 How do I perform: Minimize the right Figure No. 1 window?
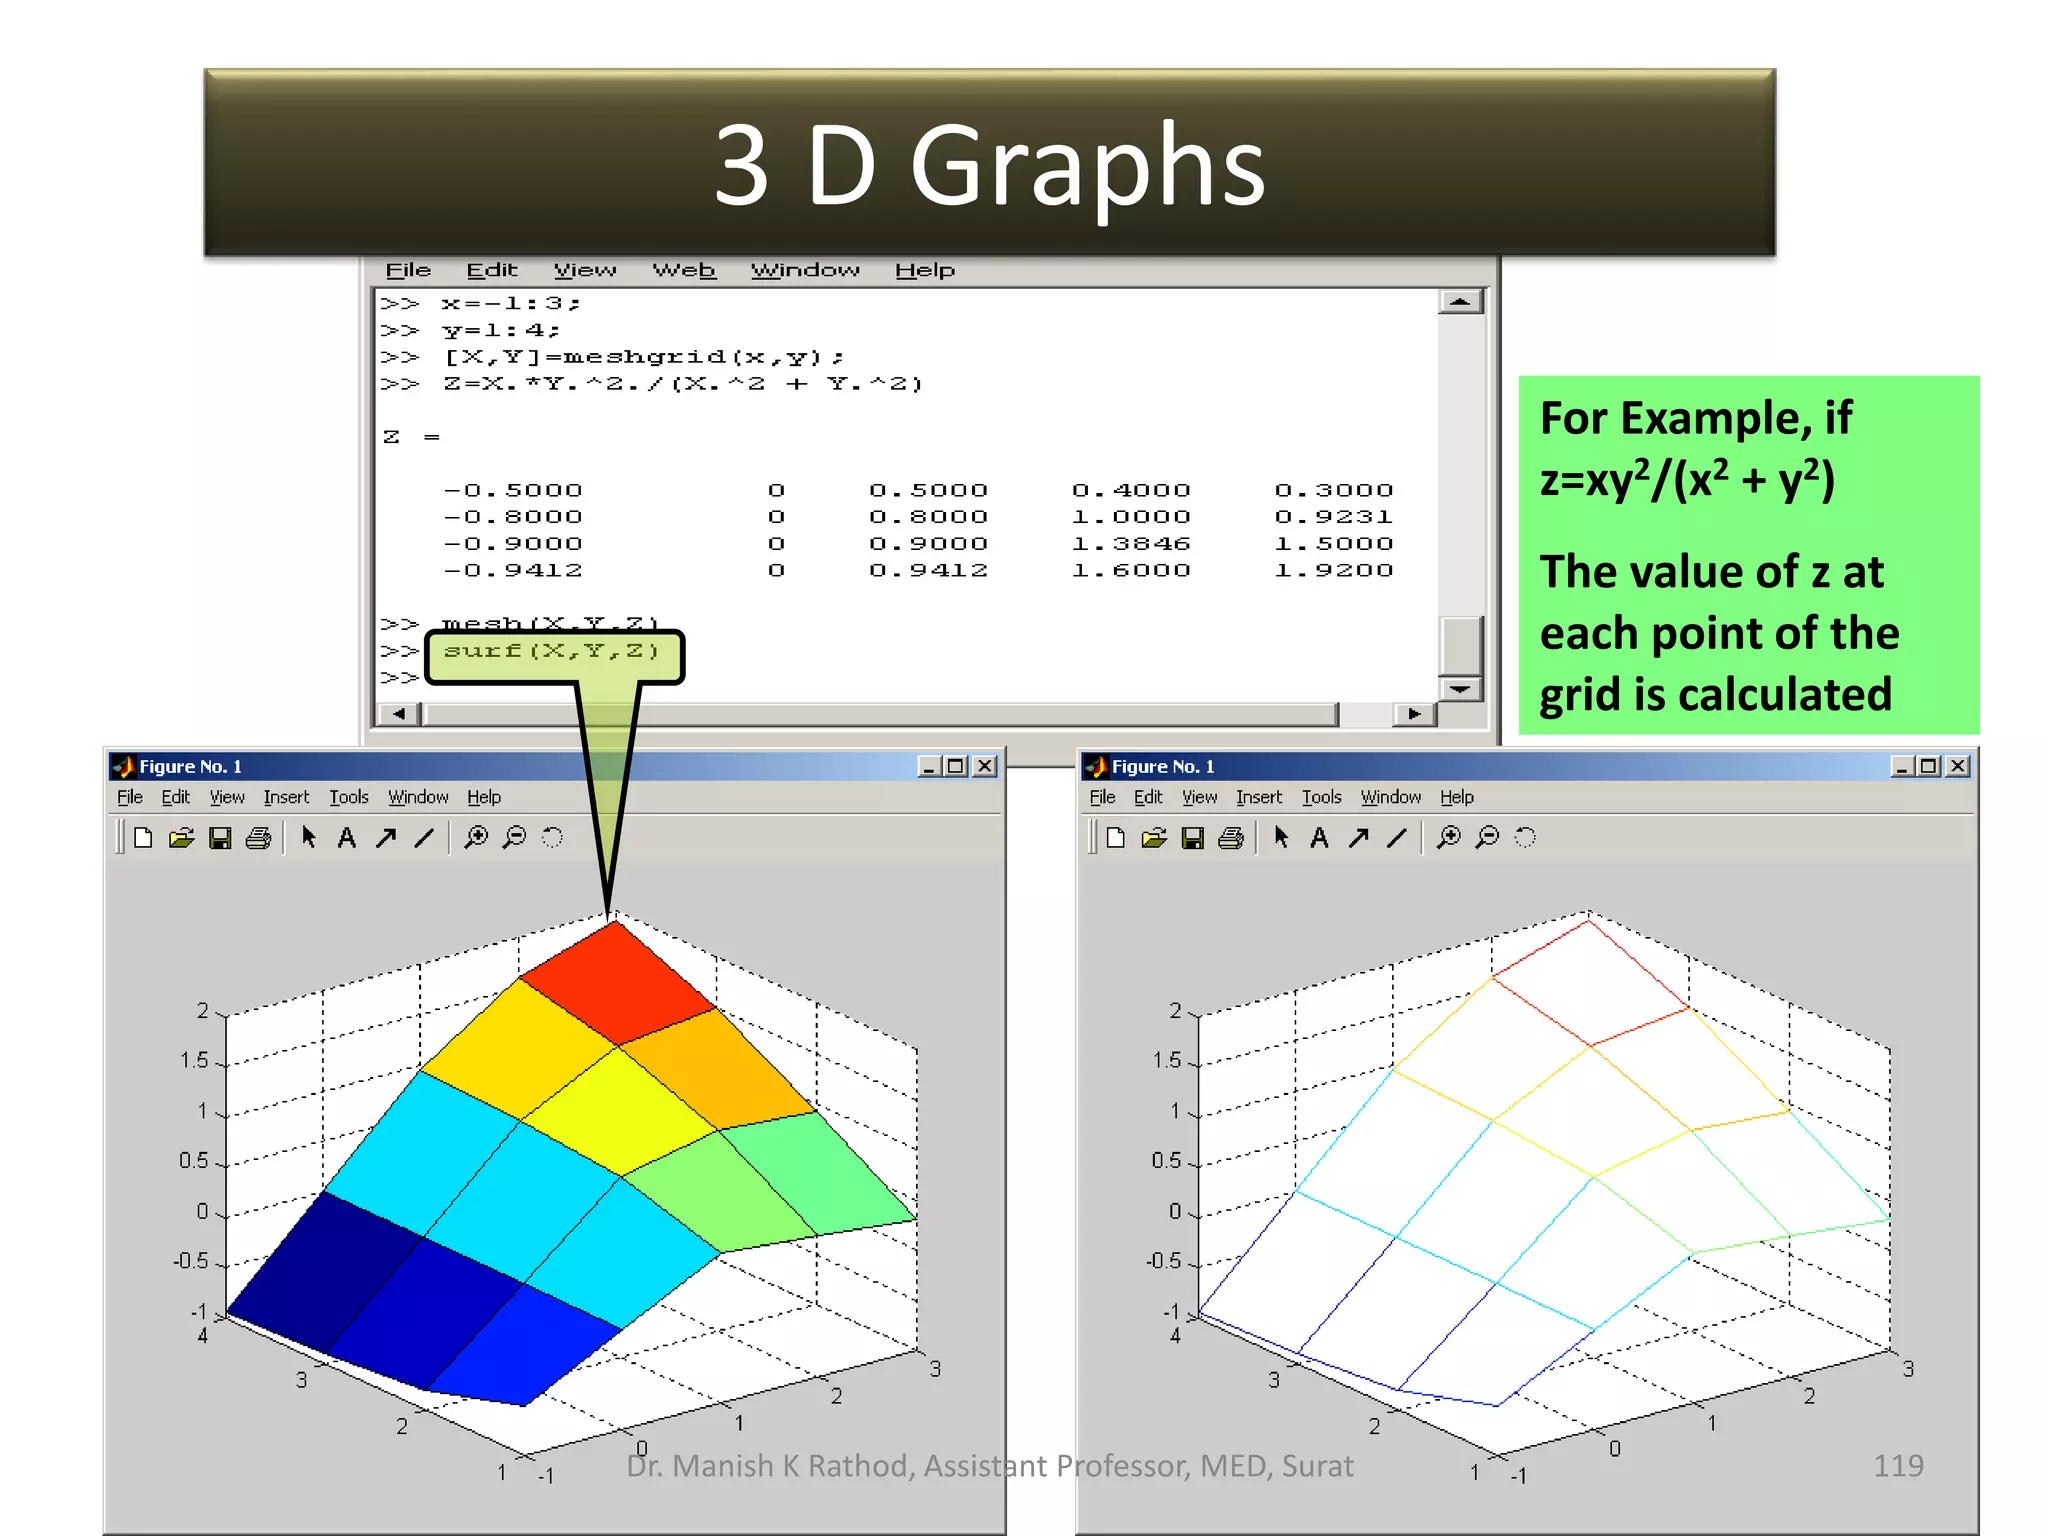[x=1903, y=767]
